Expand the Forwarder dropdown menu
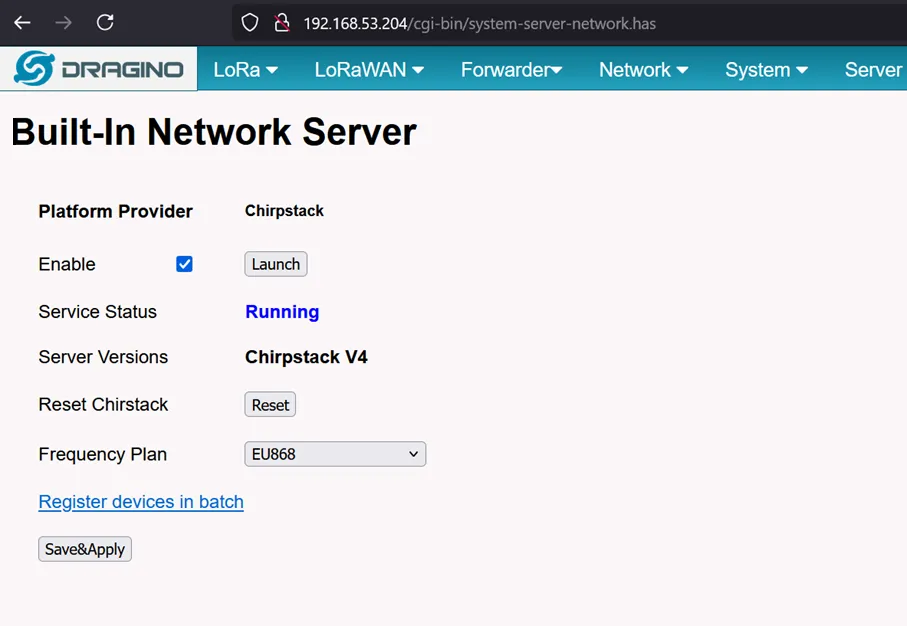The height and width of the screenshot is (626, 907). coord(511,70)
